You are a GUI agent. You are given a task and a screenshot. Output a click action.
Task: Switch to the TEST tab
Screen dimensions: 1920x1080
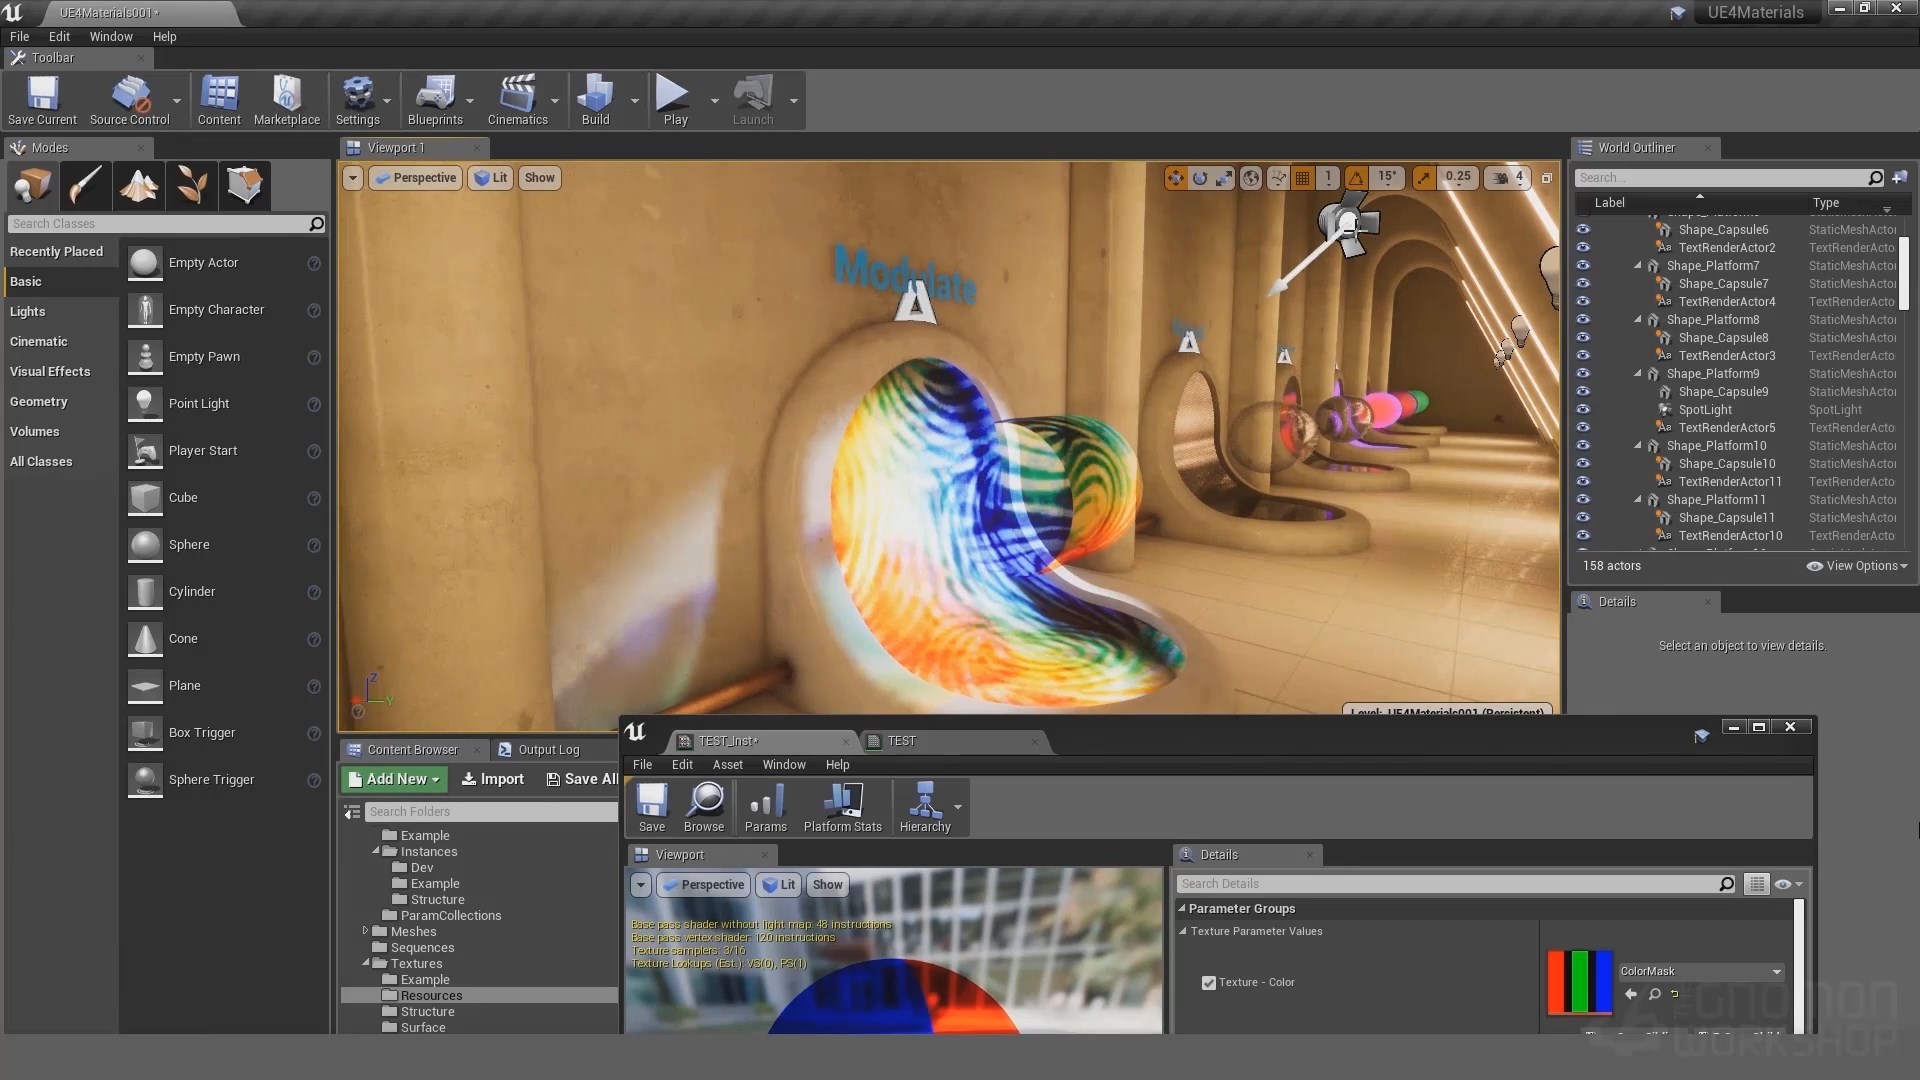[x=903, y=741]
